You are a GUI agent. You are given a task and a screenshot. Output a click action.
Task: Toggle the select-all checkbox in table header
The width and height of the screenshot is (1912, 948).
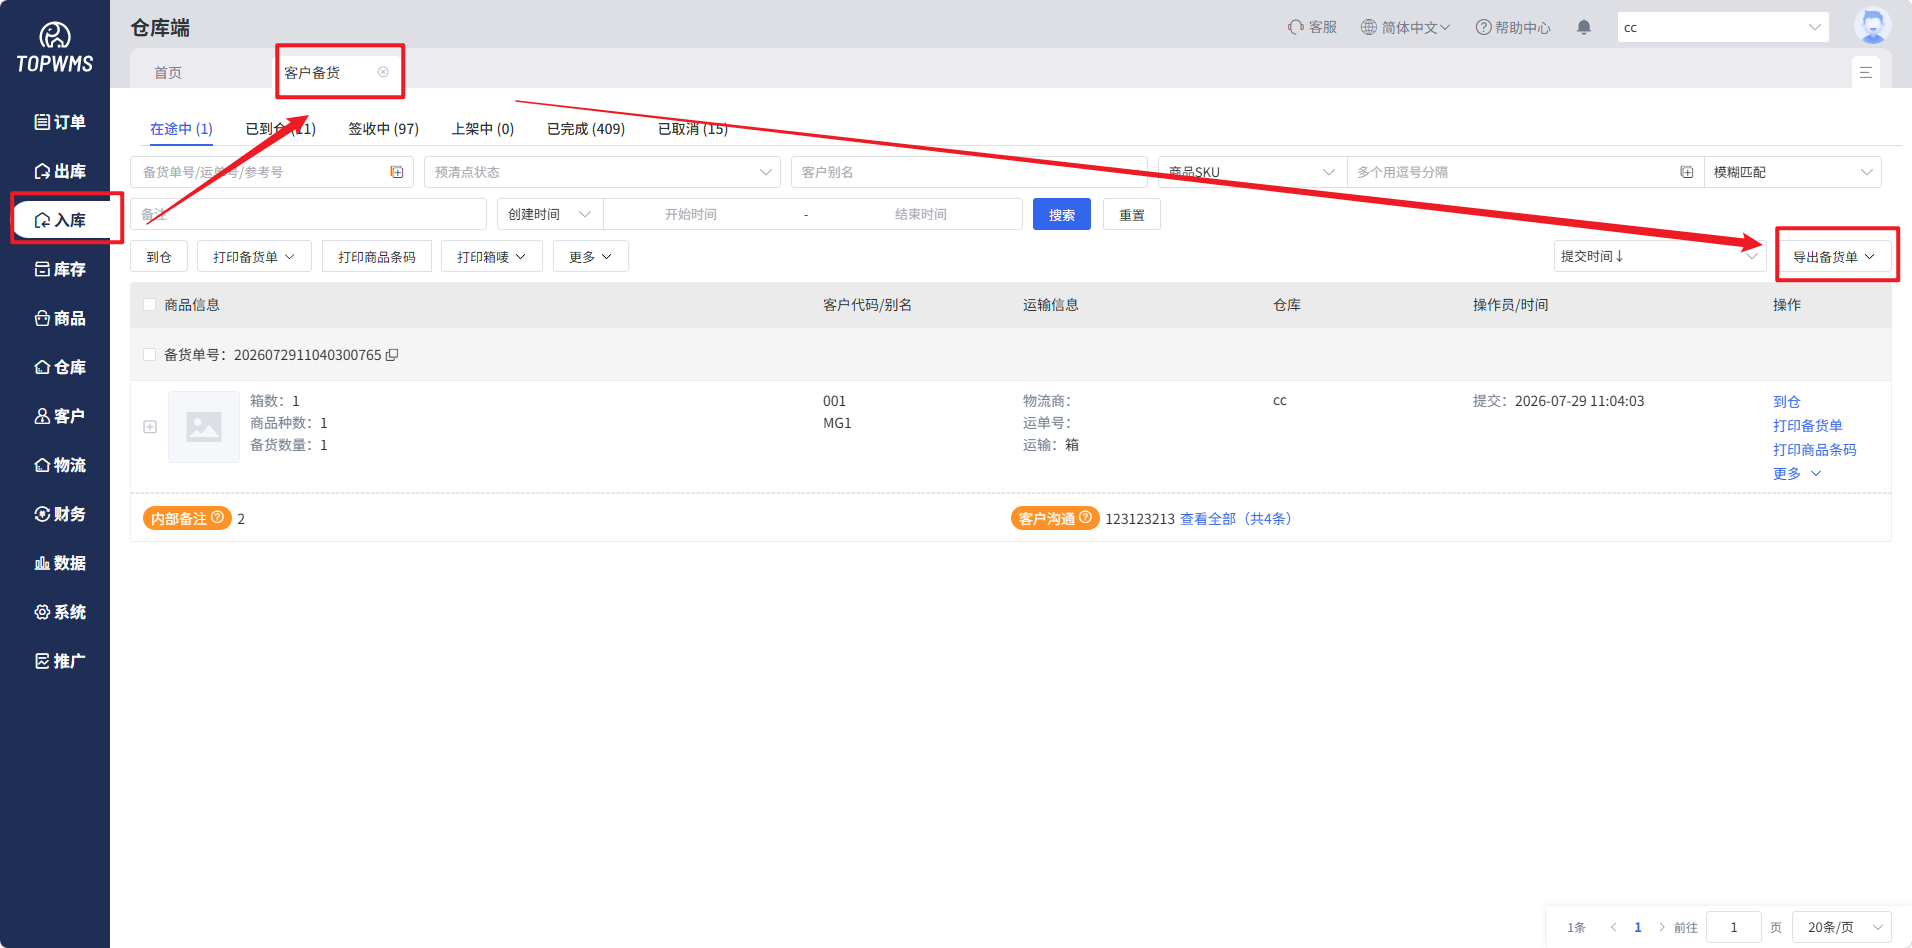tap(150, 305)
